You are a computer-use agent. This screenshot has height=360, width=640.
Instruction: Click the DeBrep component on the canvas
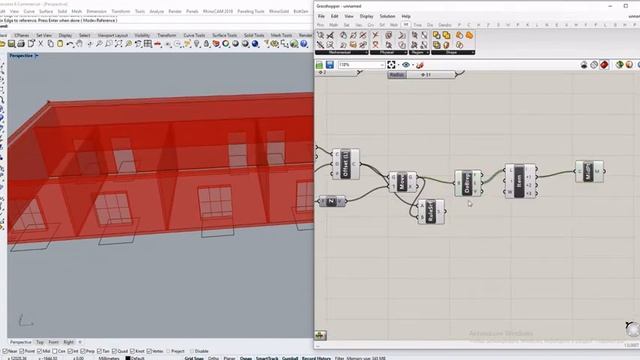point(468,183)
